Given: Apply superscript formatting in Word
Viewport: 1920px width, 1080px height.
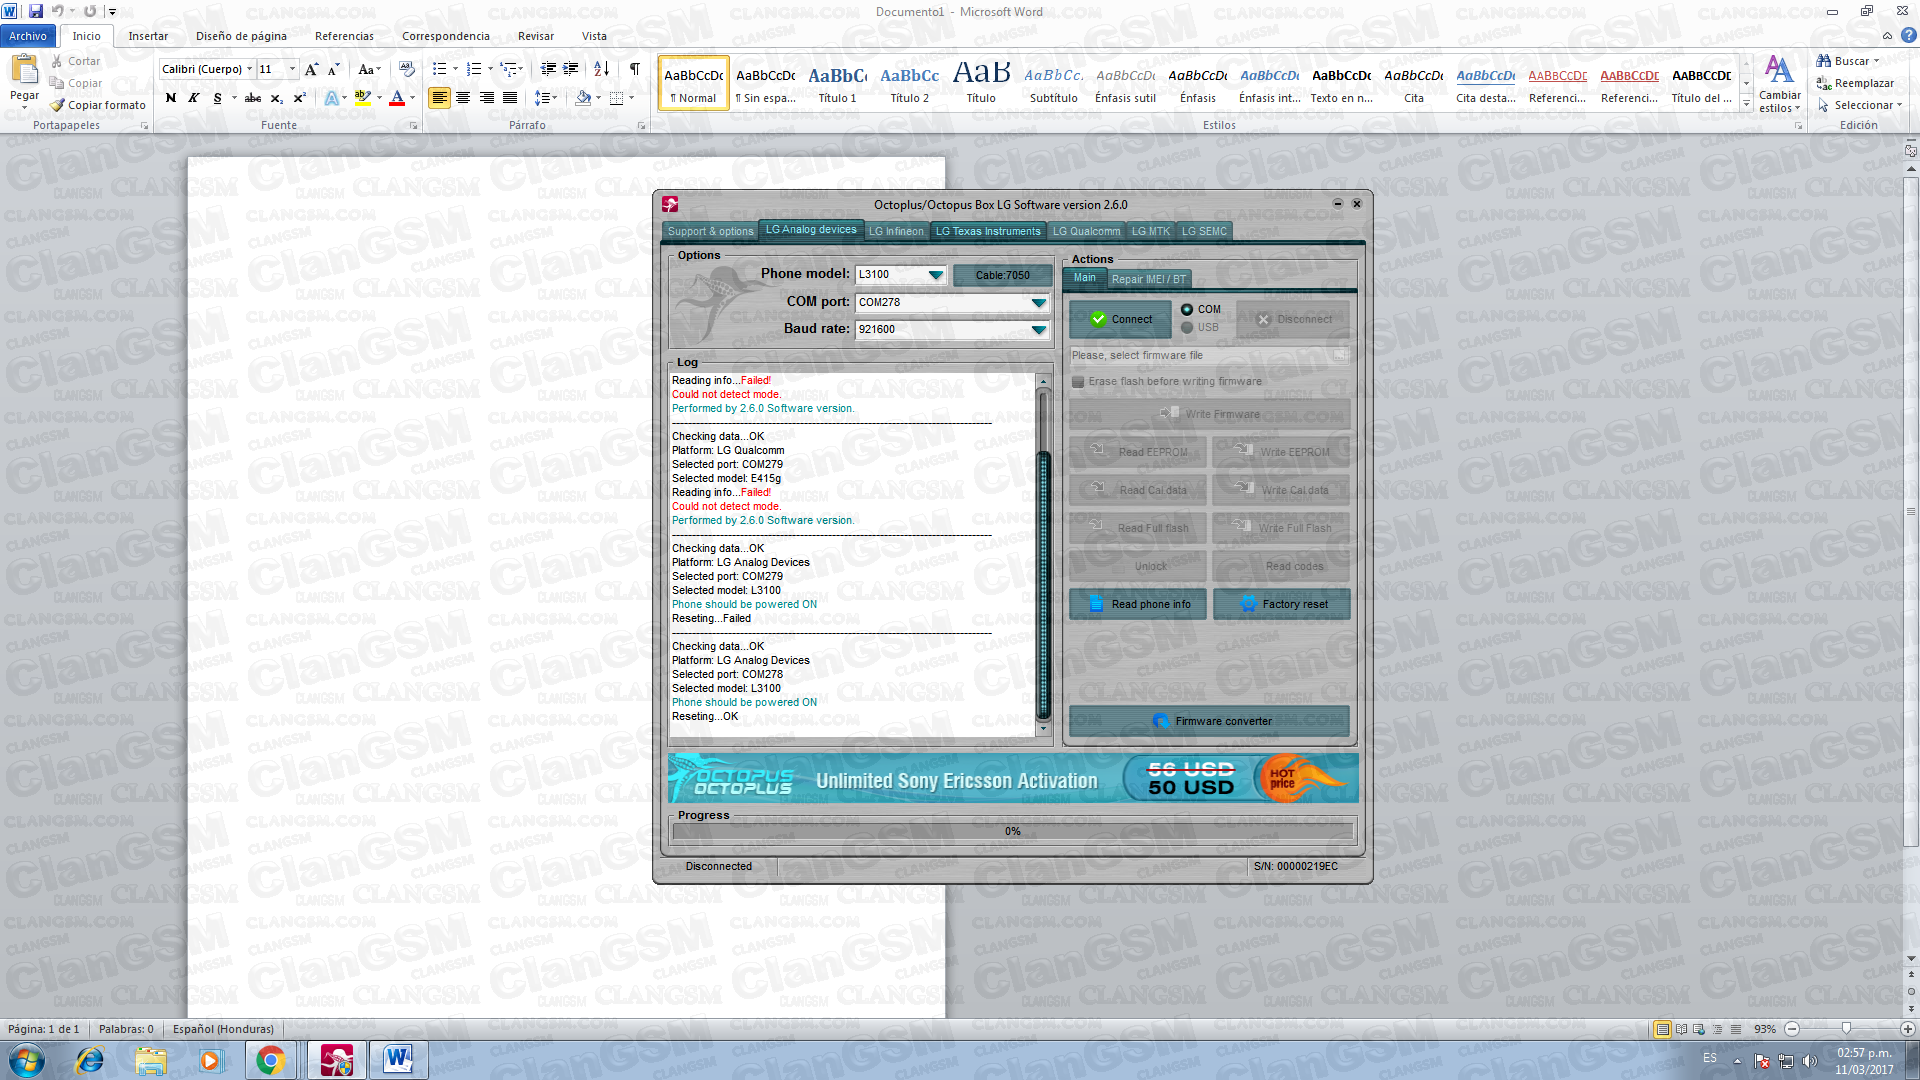Looking at the screenshot, I should pyautogui.click(x=299, y=98).
